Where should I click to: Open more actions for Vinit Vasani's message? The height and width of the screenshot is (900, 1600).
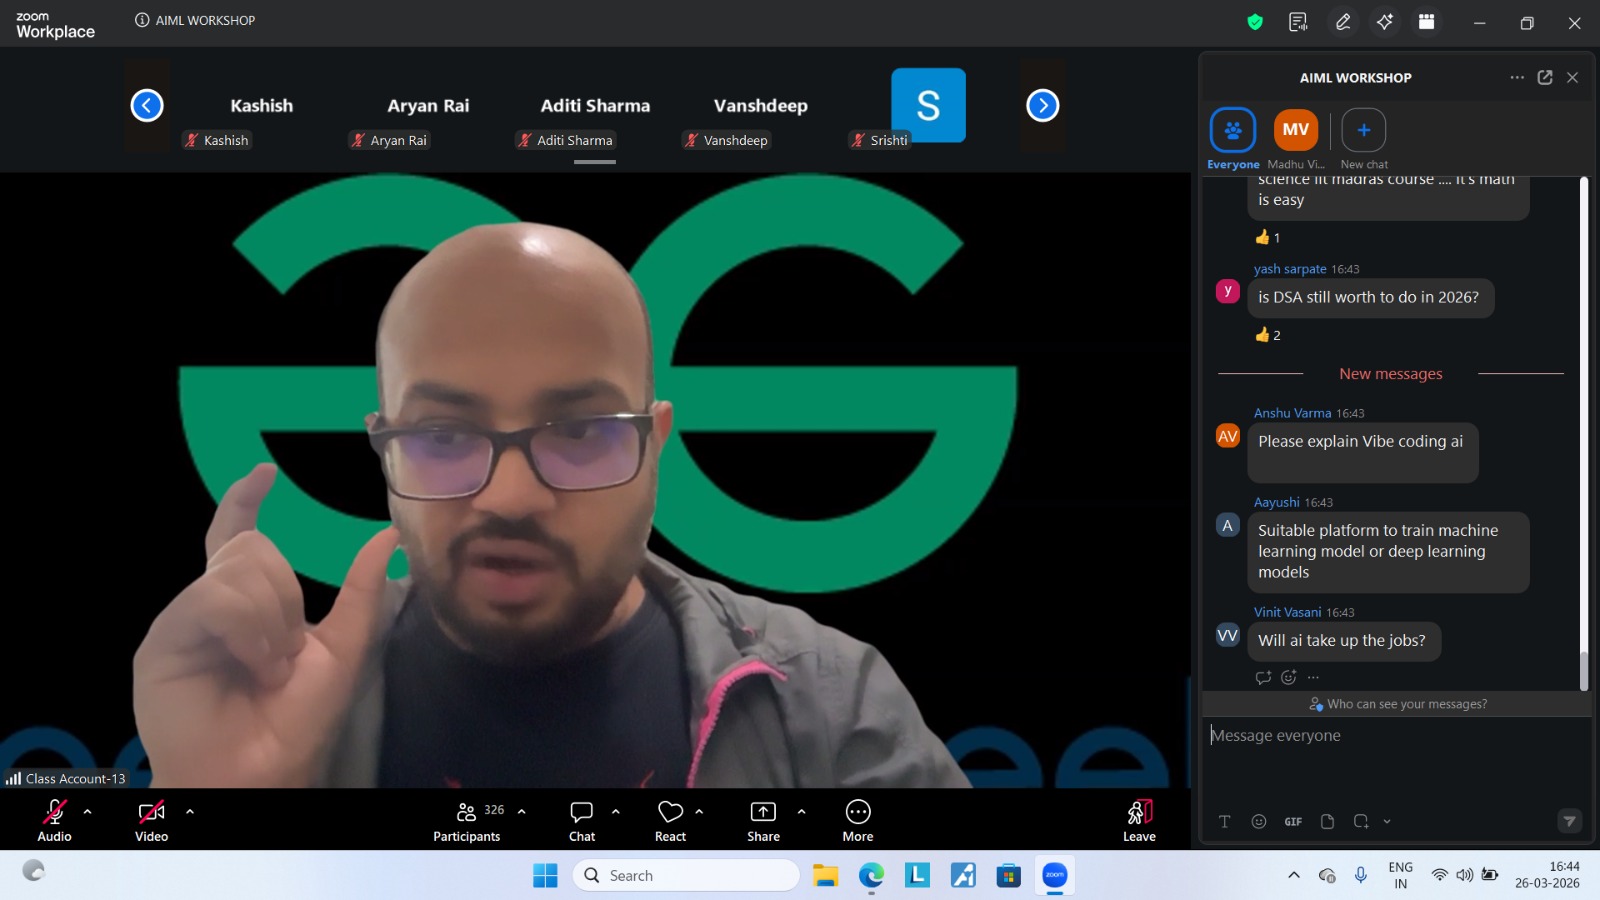[1313, 677]
